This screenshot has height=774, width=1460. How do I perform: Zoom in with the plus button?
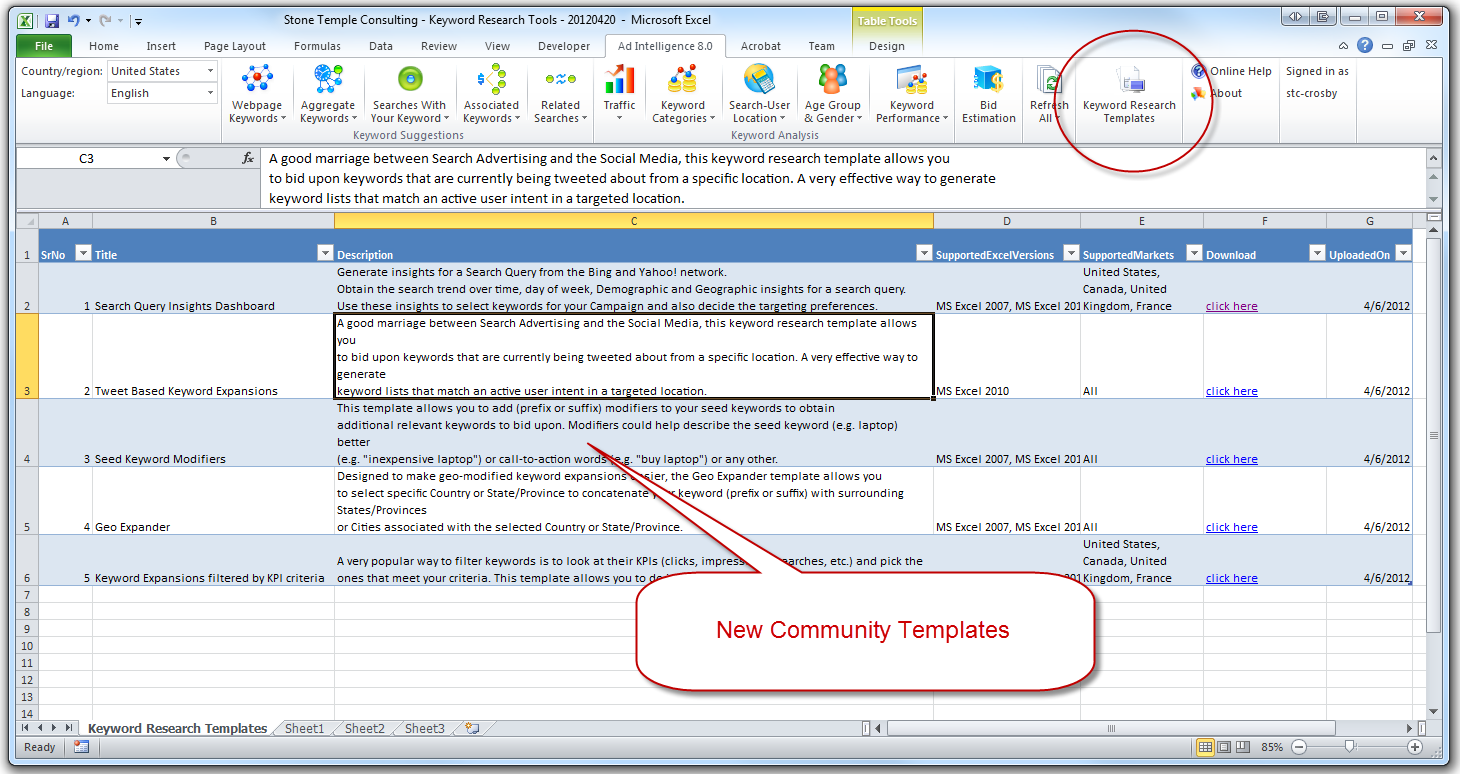[x=1415, y=746]
